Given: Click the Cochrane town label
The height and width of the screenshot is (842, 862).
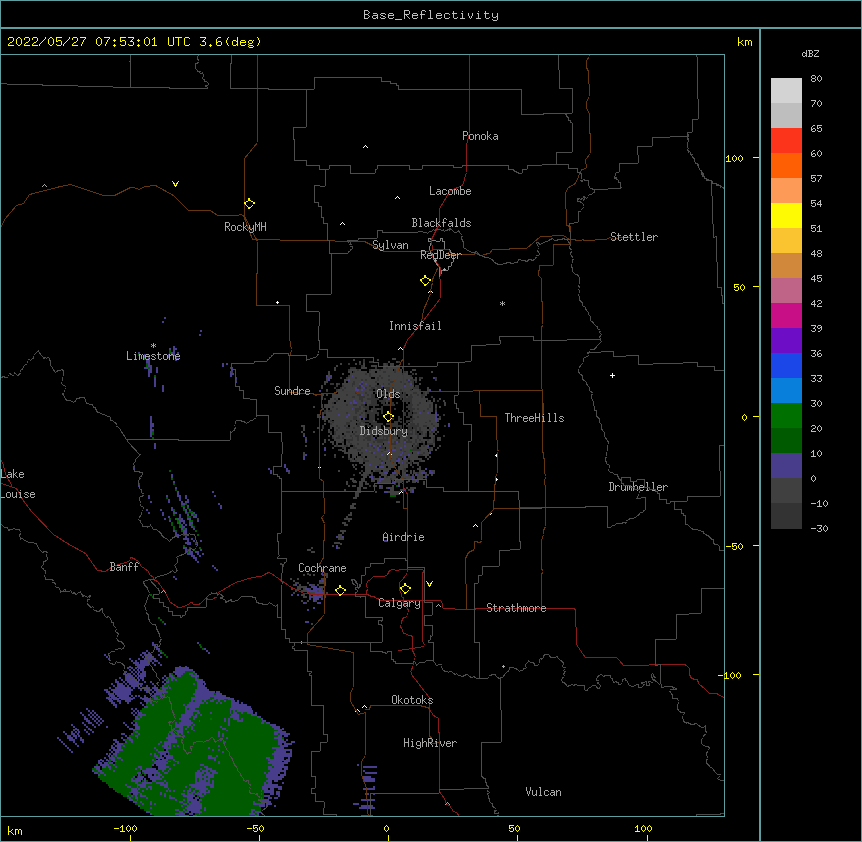Looking at the screenshot, I should 322,568.
